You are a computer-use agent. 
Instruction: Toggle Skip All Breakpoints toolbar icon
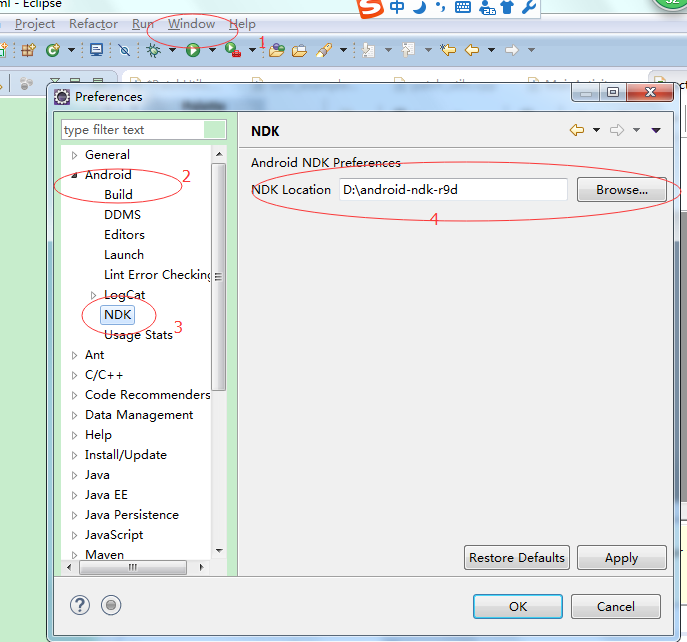(124, 50)
